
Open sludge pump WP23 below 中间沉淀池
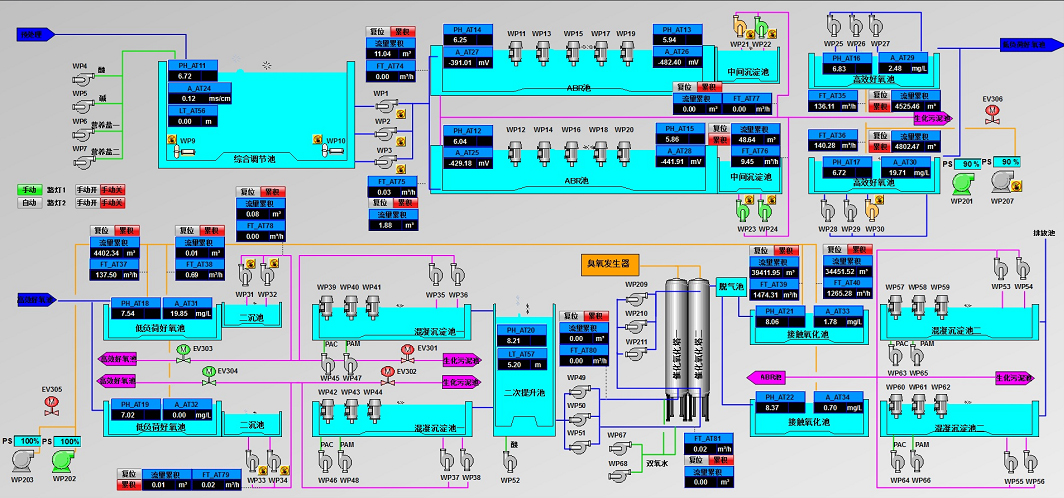click(745, 209)
